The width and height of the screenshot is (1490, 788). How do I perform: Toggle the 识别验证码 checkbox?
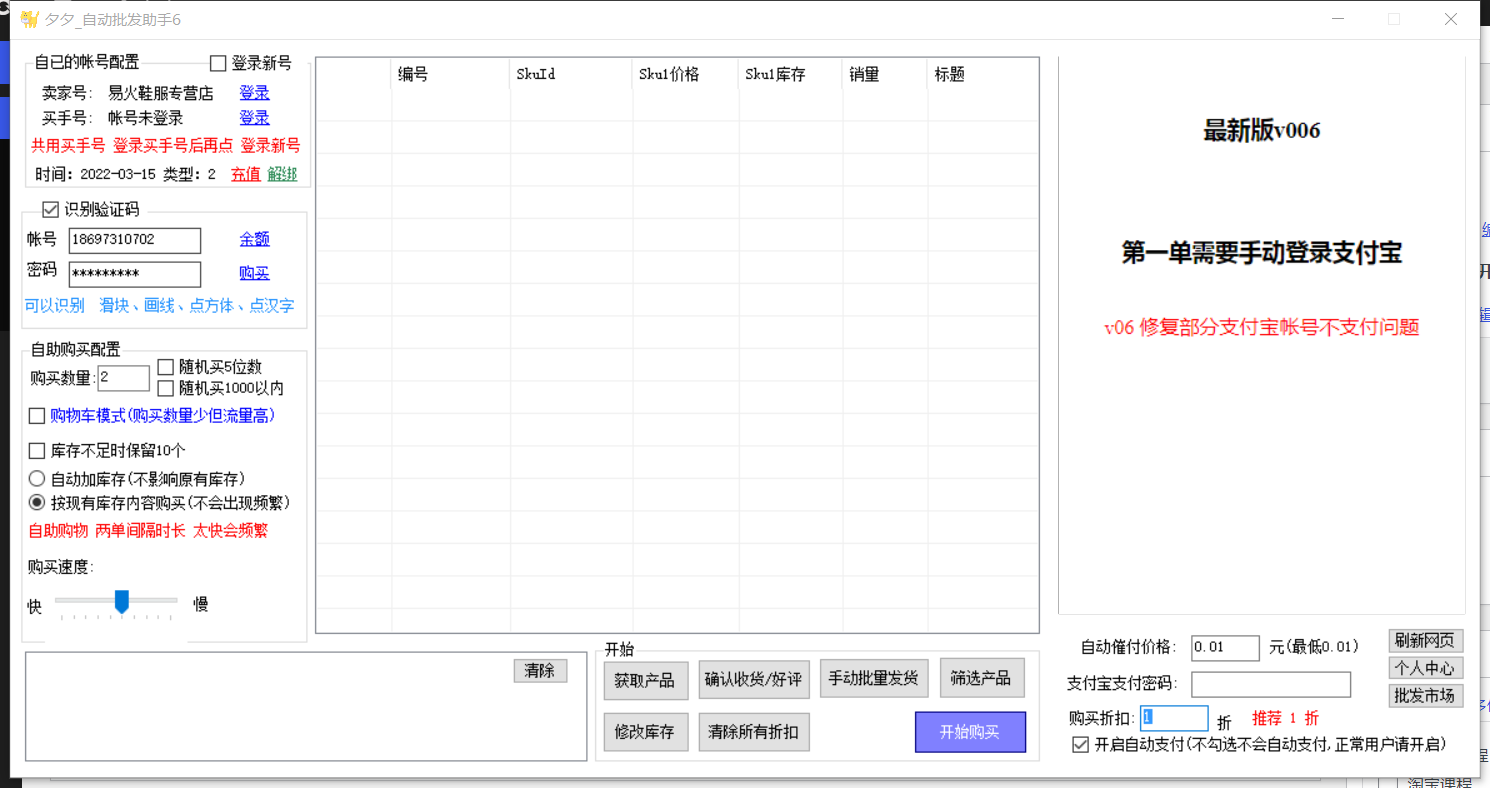coord(50,210)
